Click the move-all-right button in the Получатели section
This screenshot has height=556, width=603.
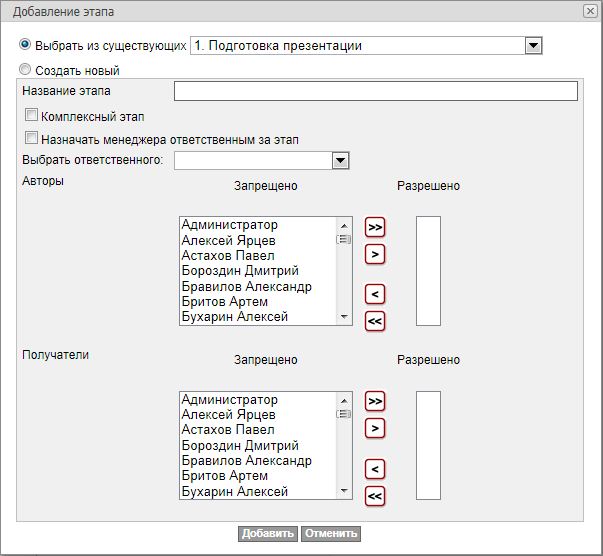tap(375, 401)
